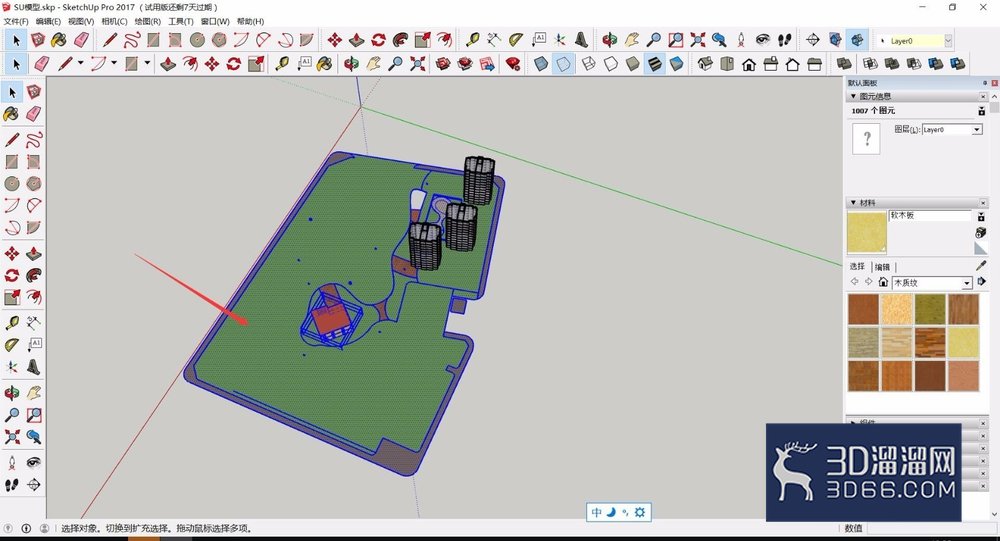Pick the material sample eyedropper icon
Image resolution: width=1000 pixels, height=541 pixels.
[981, 265]
